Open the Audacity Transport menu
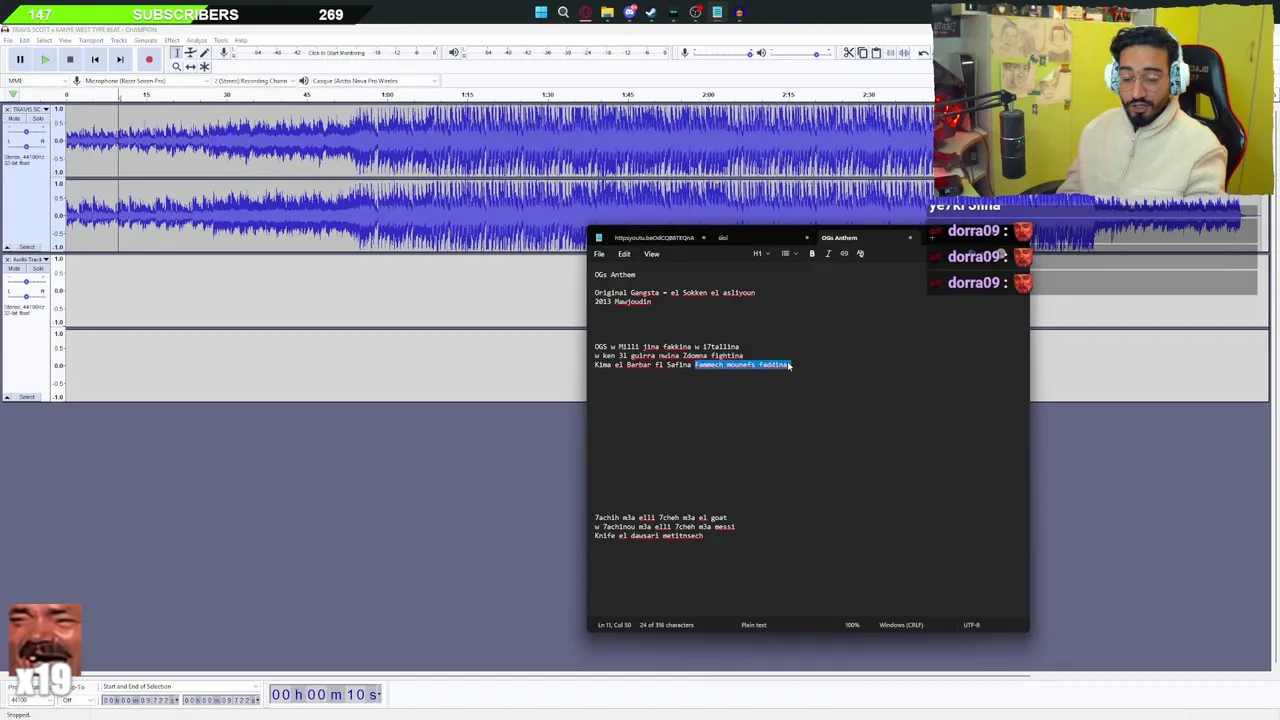 coord(90,40)
